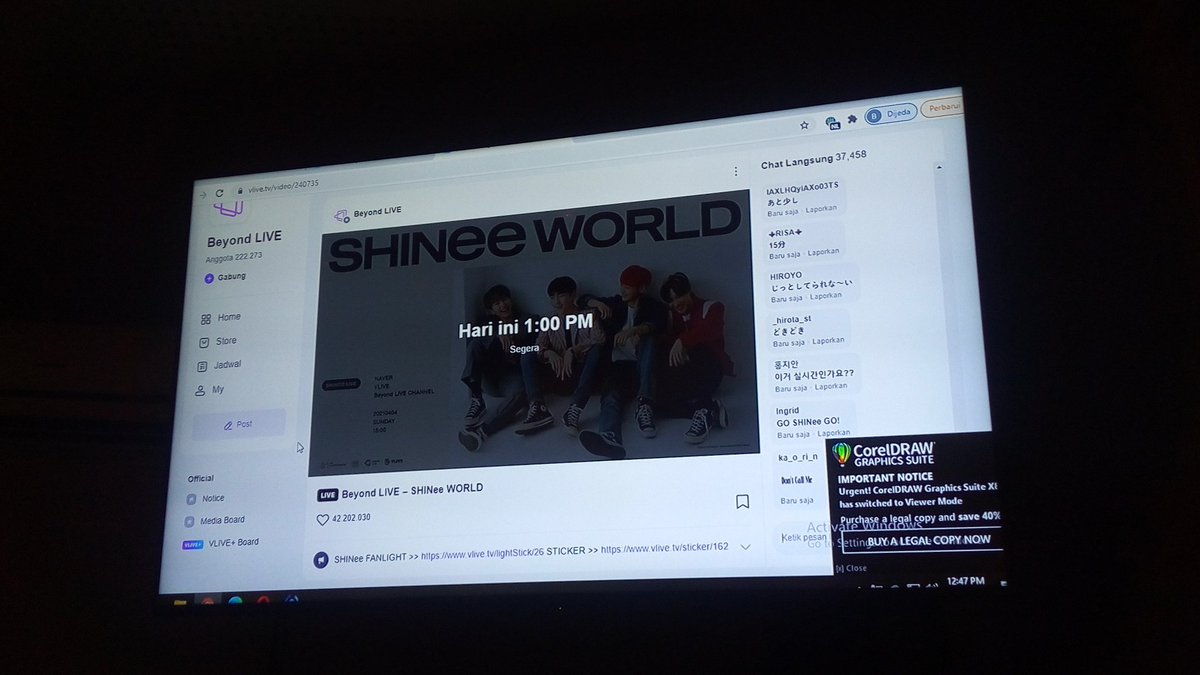This screenshot has width=1200, height=675.
Task: Open the Media Board
Action: pos(214,520)
